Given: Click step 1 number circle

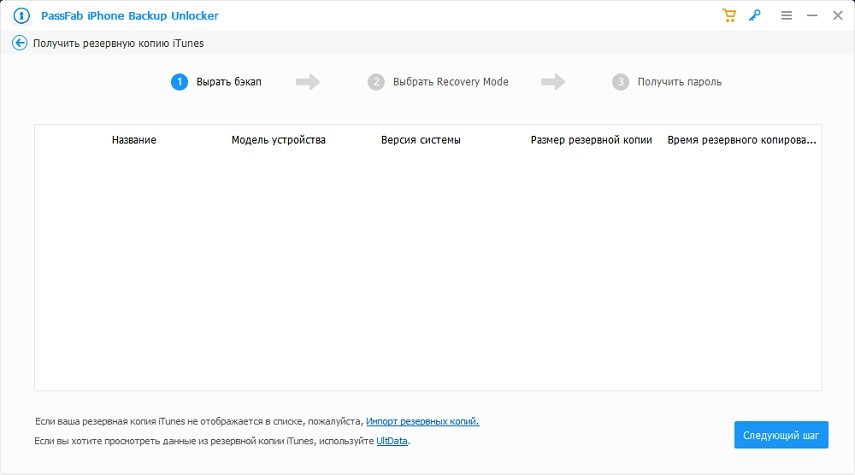Looking at the screenshot, I should point(179,82).
